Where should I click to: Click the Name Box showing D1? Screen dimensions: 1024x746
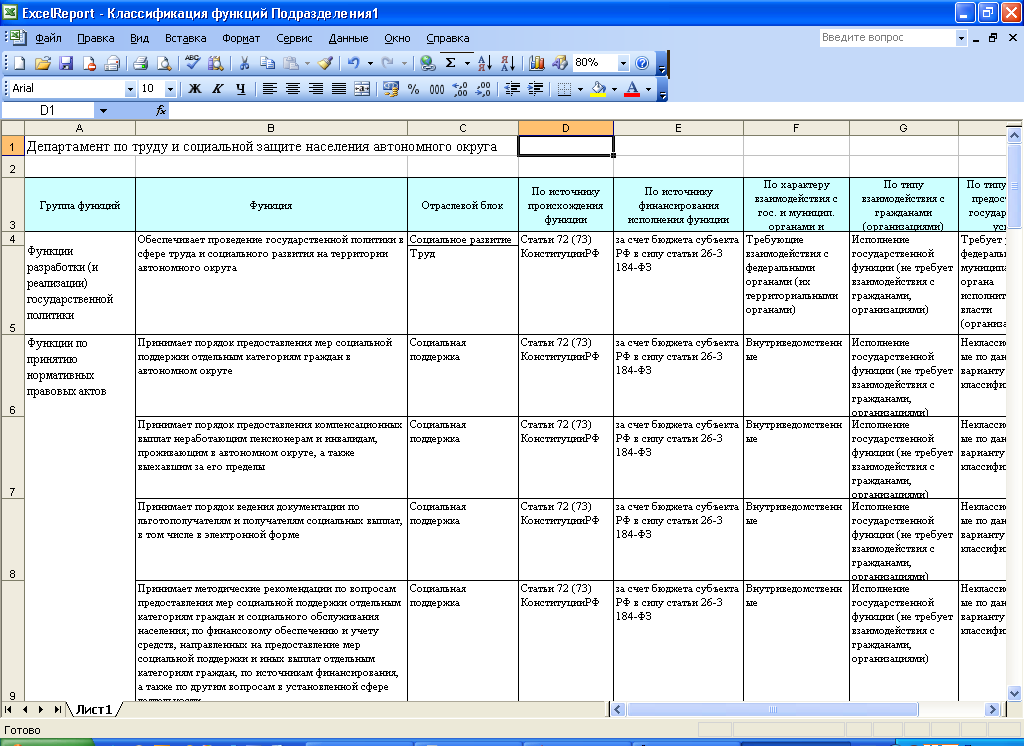48,110
